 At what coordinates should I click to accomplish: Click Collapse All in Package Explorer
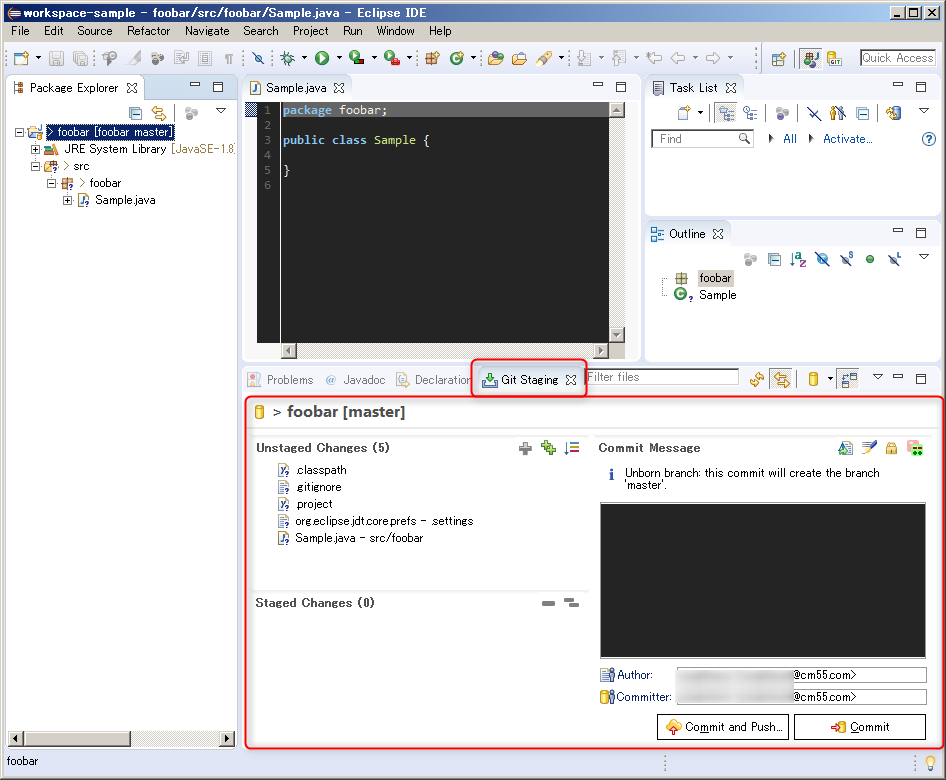(x=136, y=113)
